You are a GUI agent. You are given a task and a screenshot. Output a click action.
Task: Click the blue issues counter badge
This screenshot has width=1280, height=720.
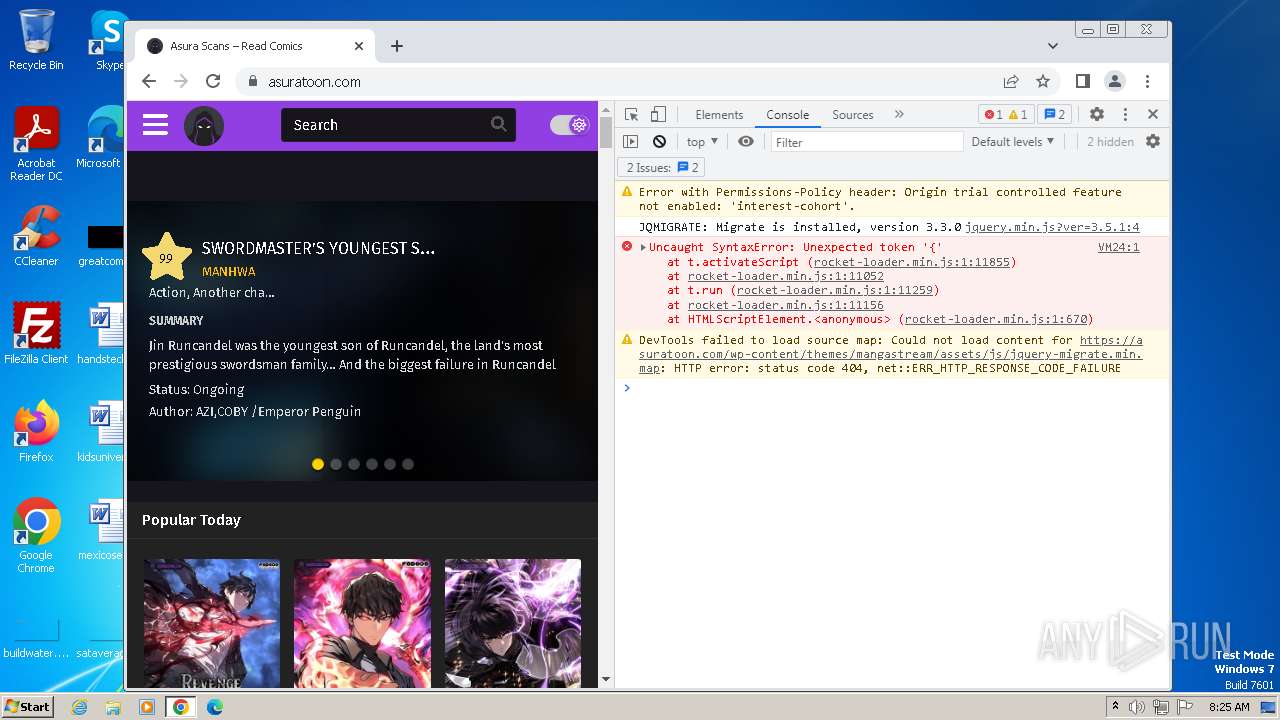[1054, 115]
